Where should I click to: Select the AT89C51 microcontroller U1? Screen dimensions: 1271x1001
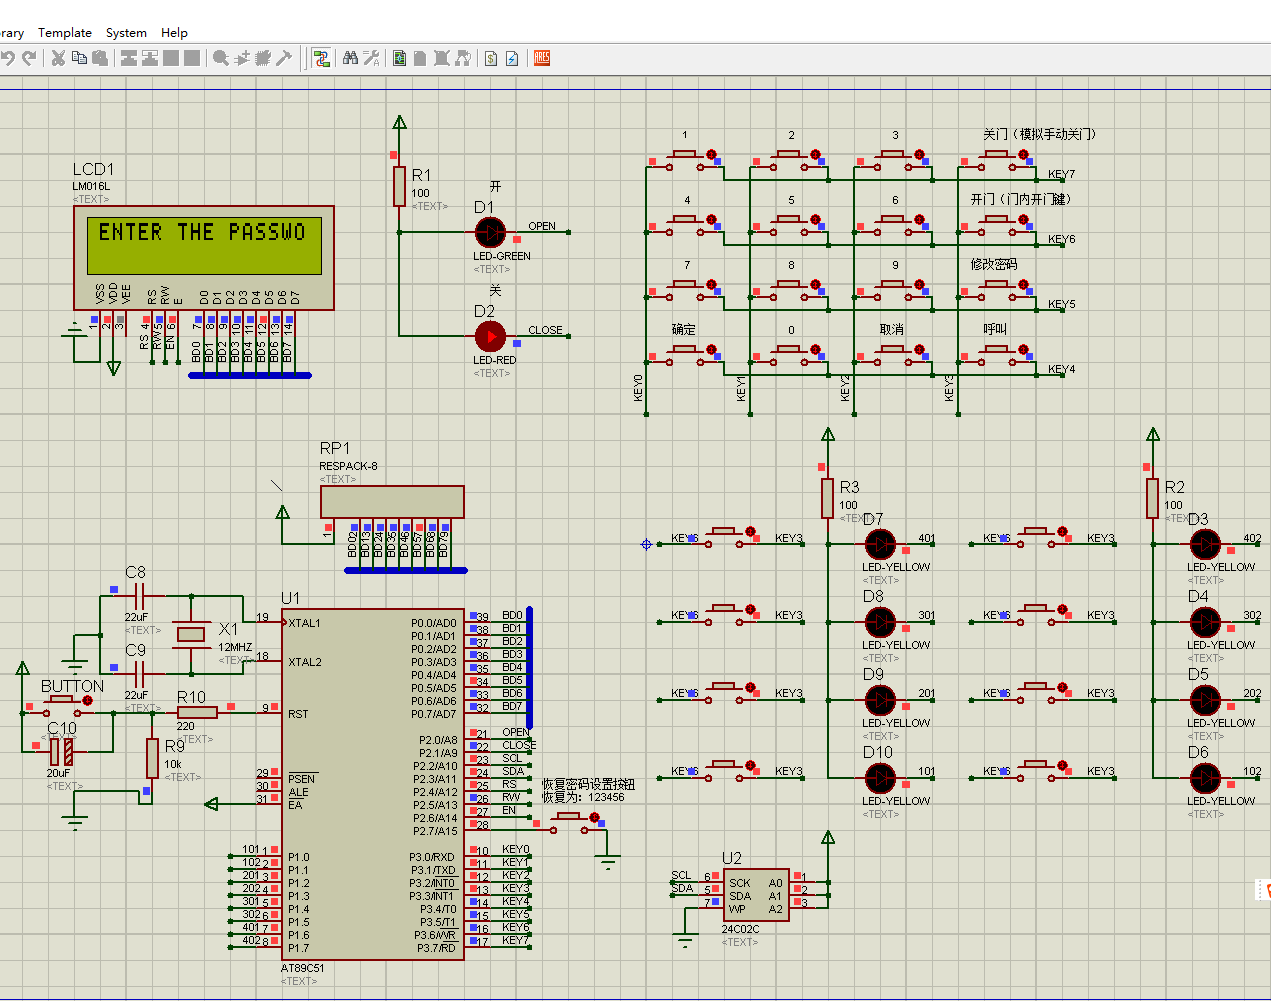pyautogui.click(x=373, y=785)
